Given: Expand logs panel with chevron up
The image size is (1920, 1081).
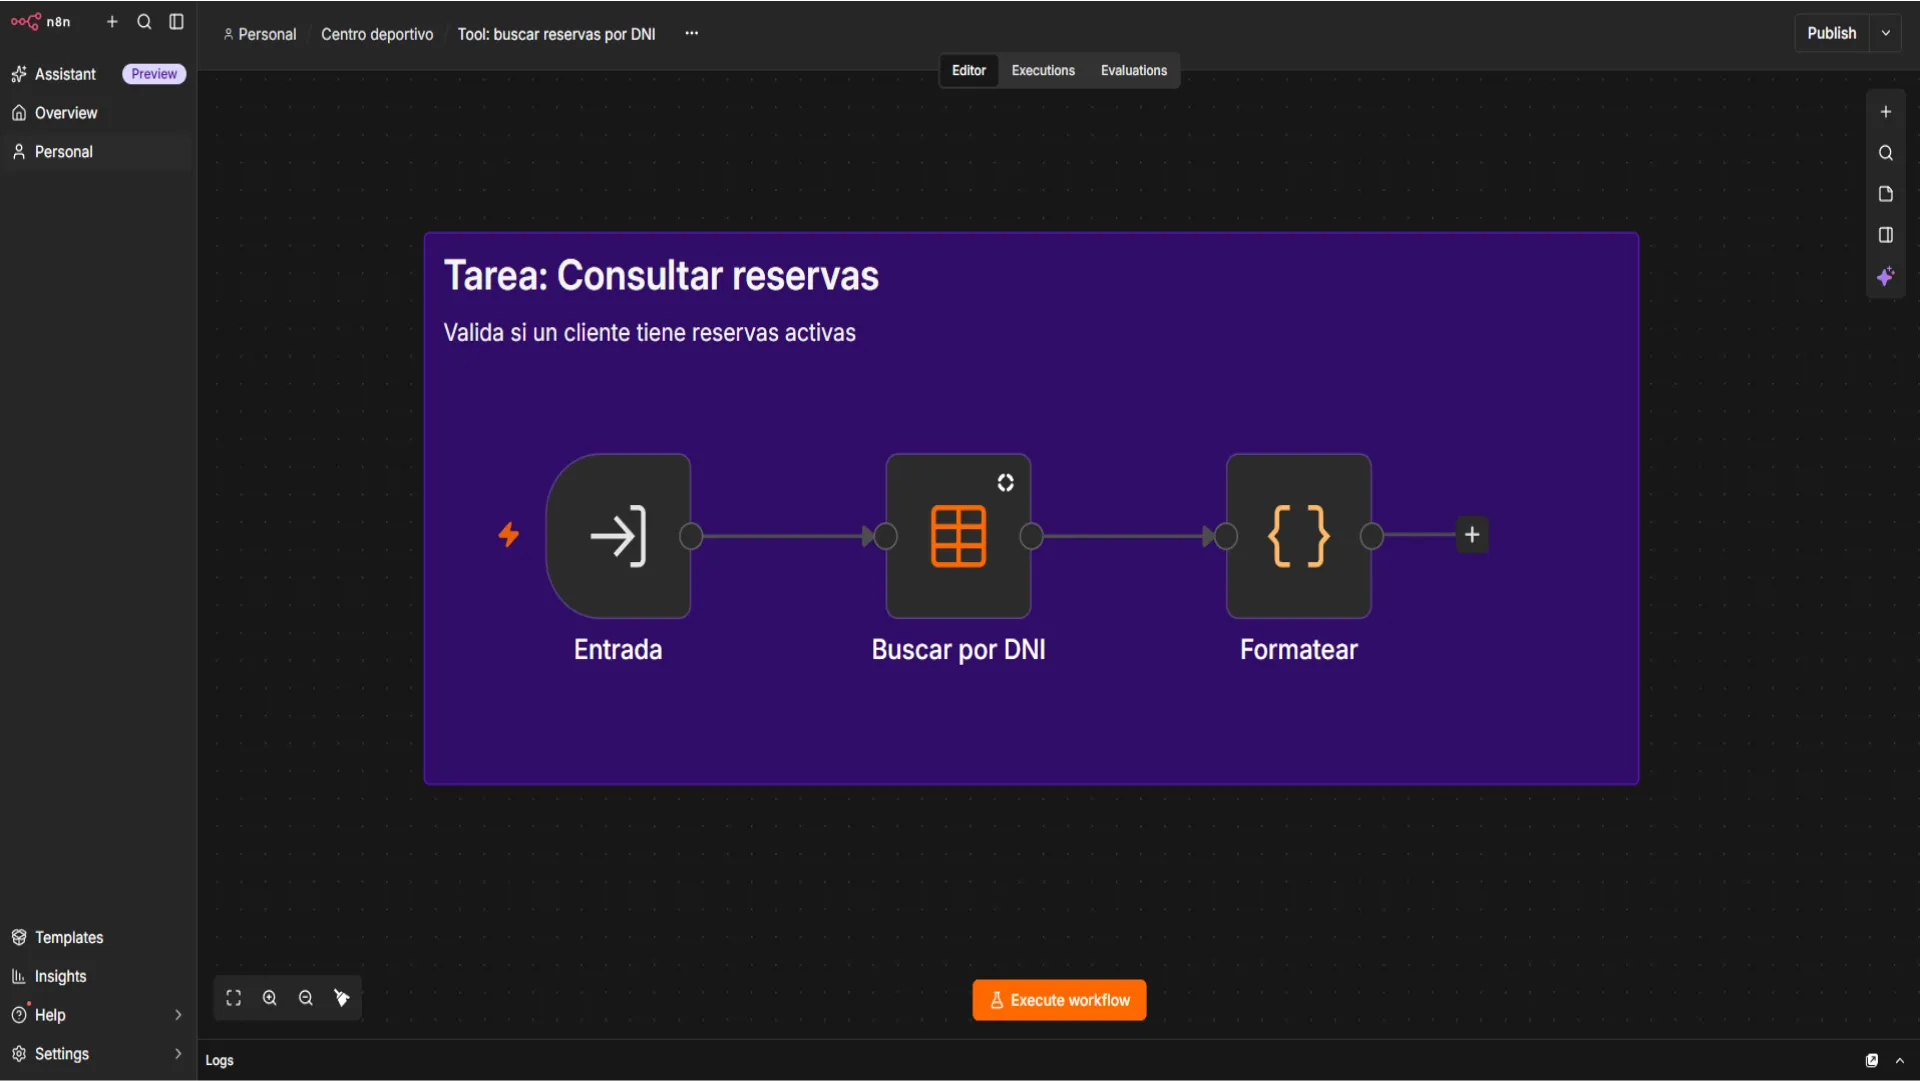Looking at the screenshot, I should 1899,1060.
